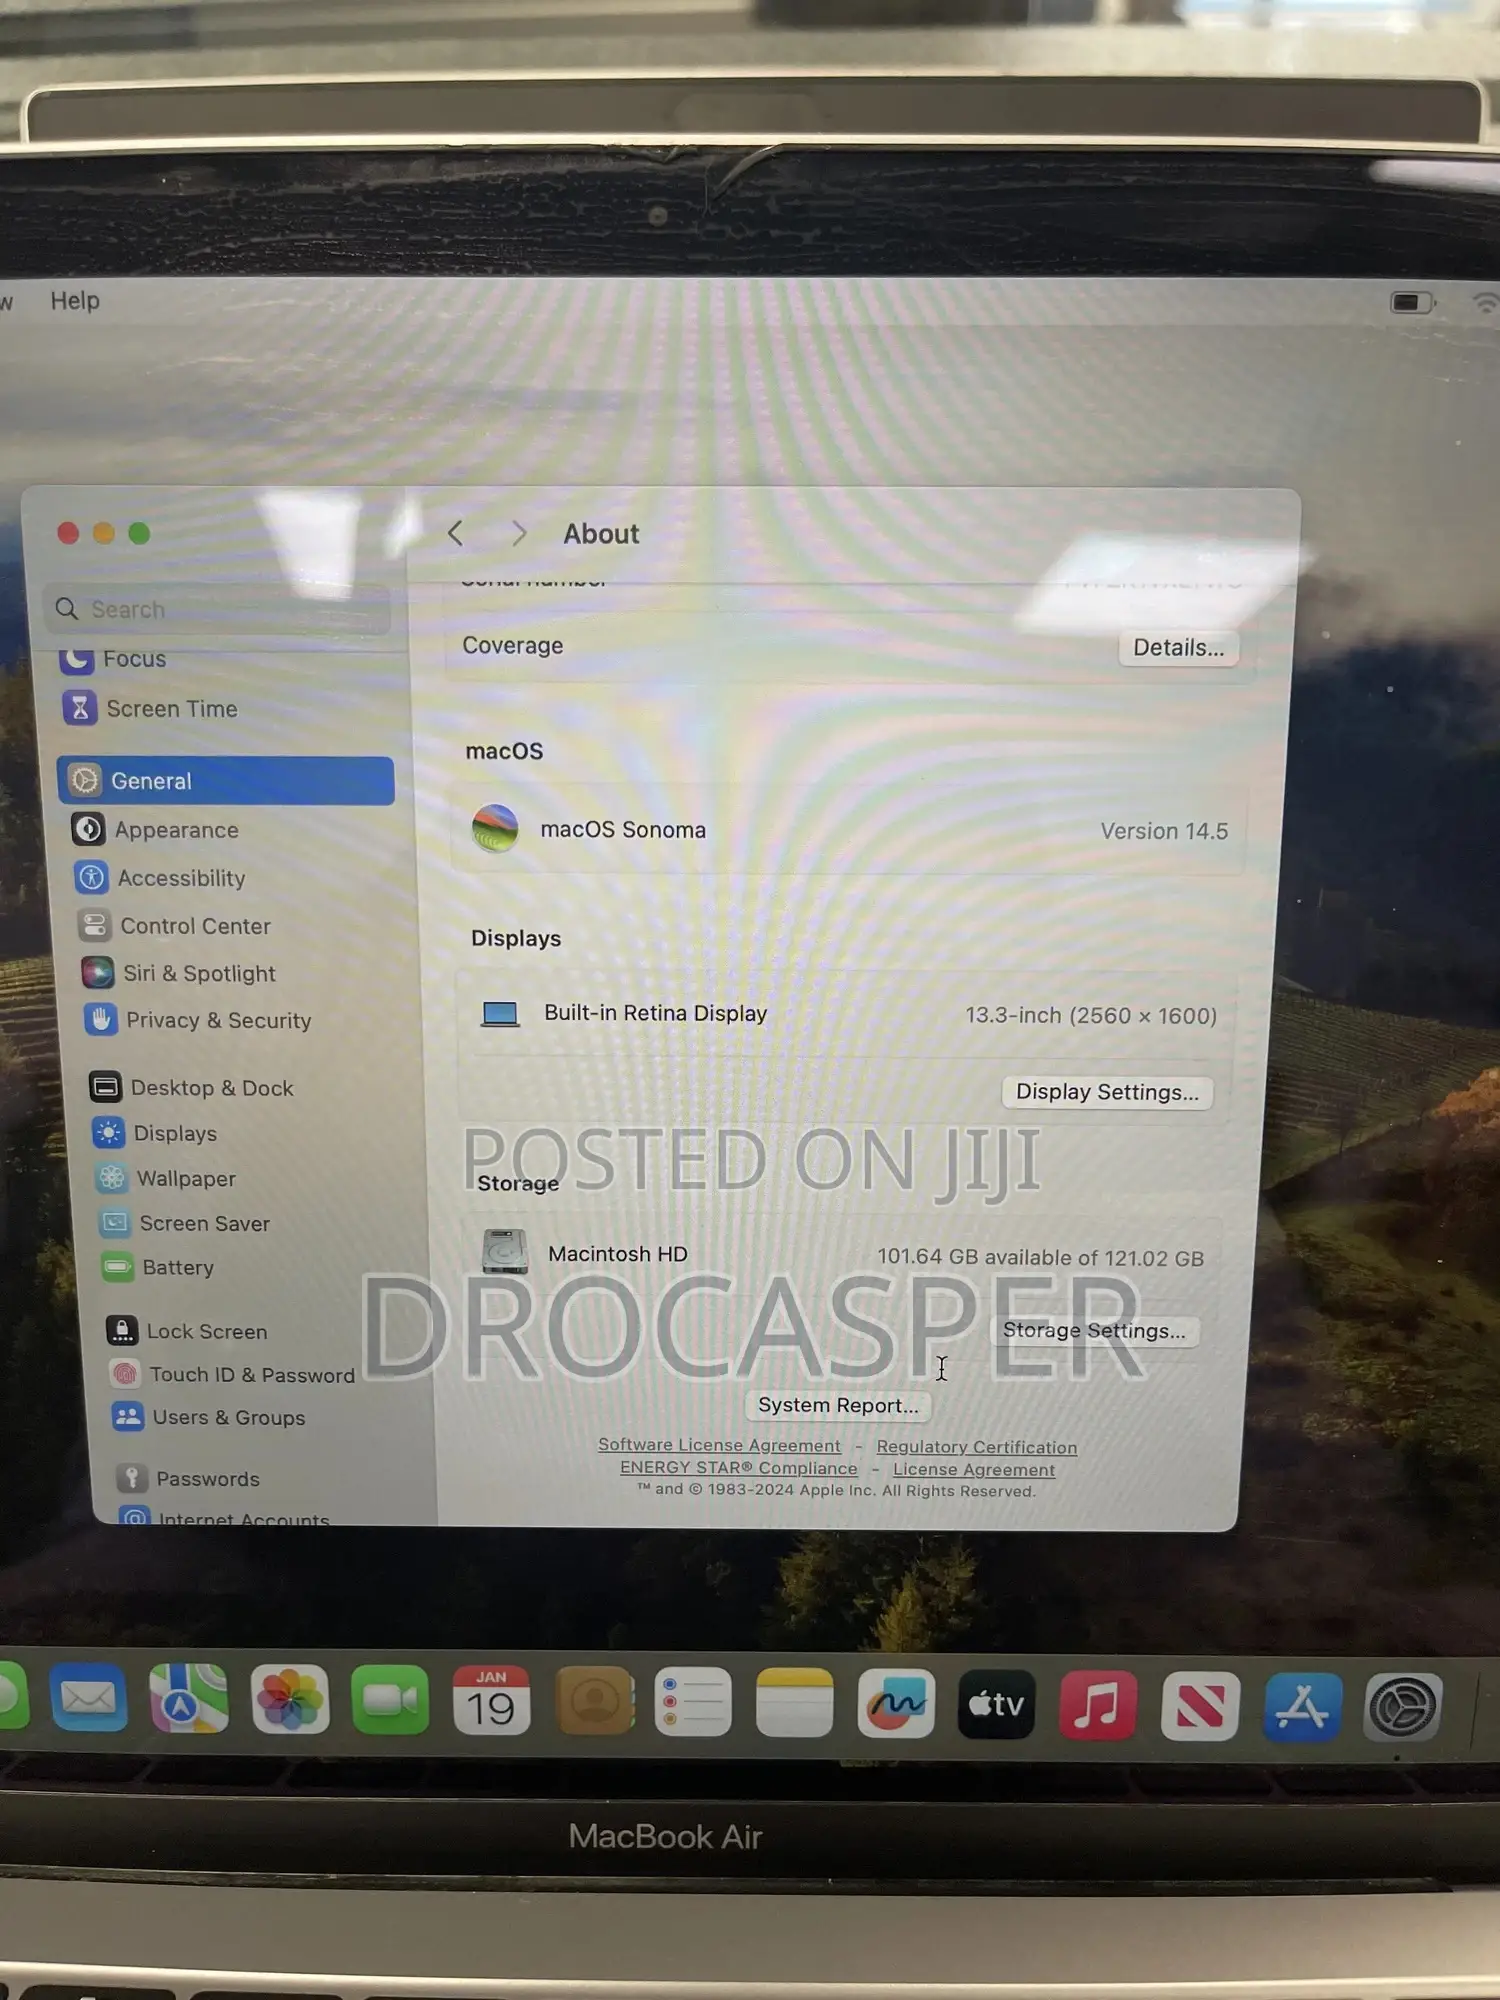
Task: Click the System Report button
Action: click(x=838, y=1405)
